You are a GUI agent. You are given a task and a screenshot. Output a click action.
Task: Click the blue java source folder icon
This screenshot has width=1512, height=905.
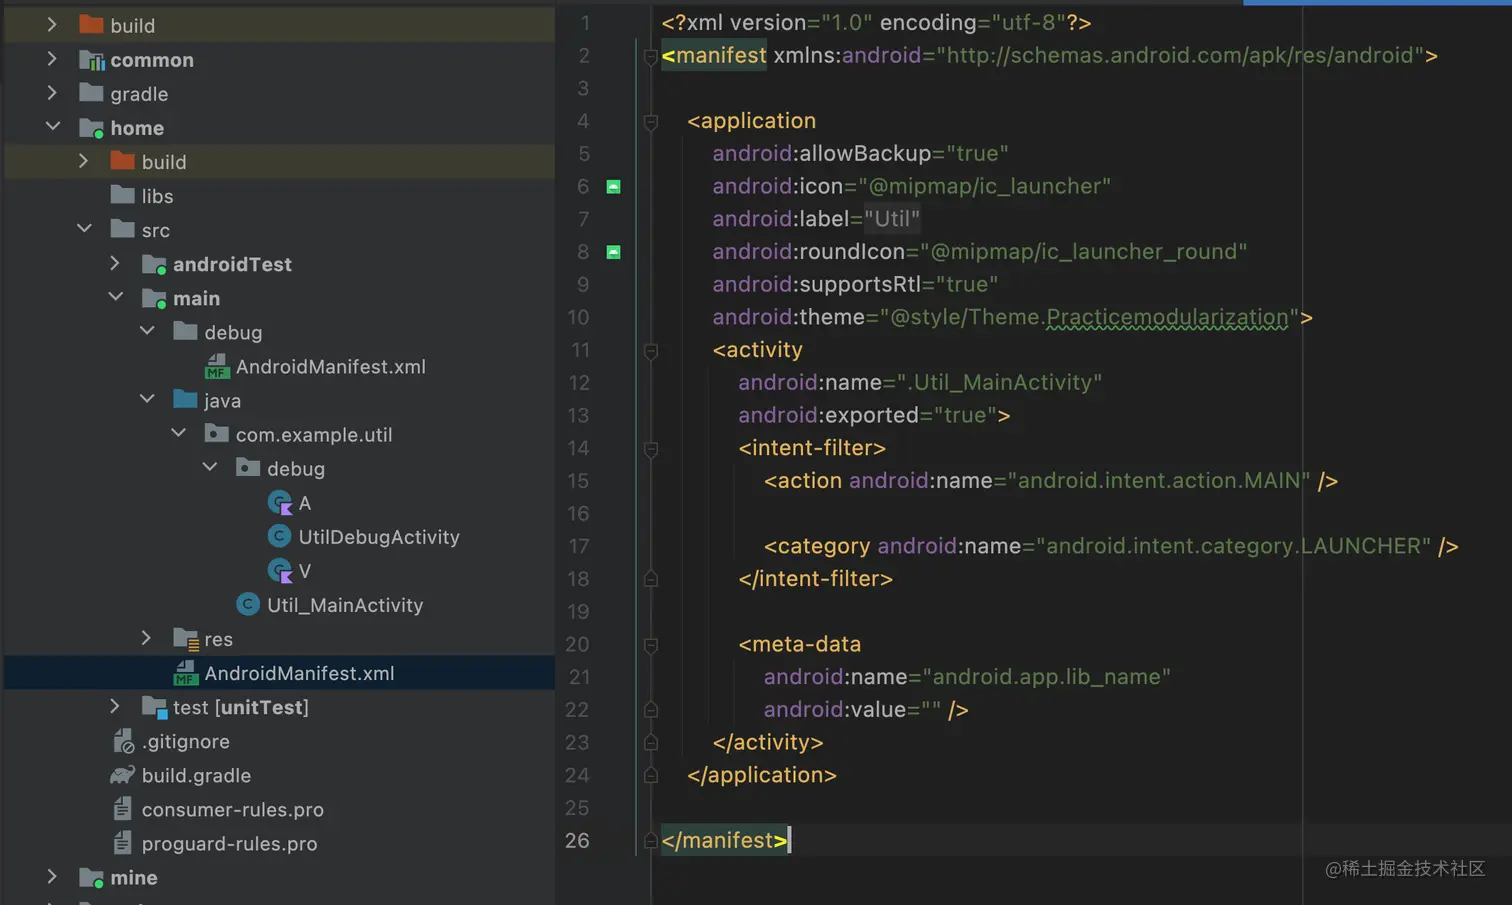tap(185, 399)
